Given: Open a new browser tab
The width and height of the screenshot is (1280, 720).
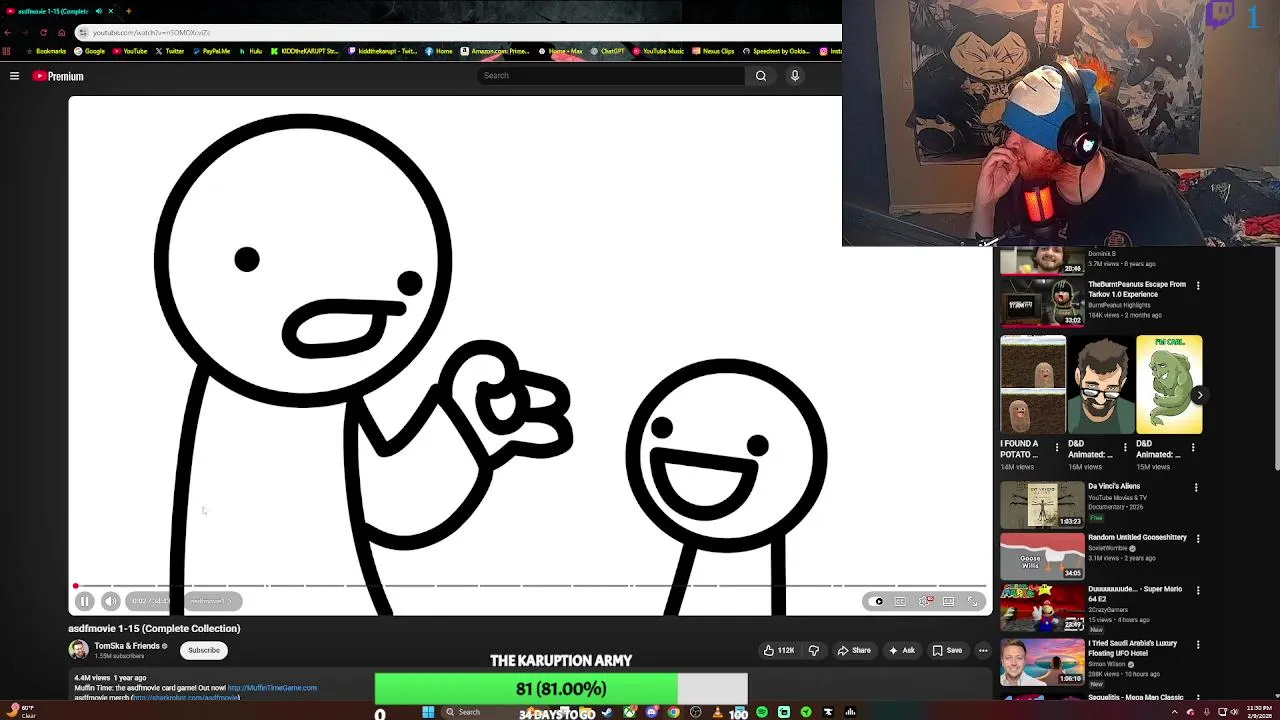Looking at the screenshot, I should coord(128,11).
